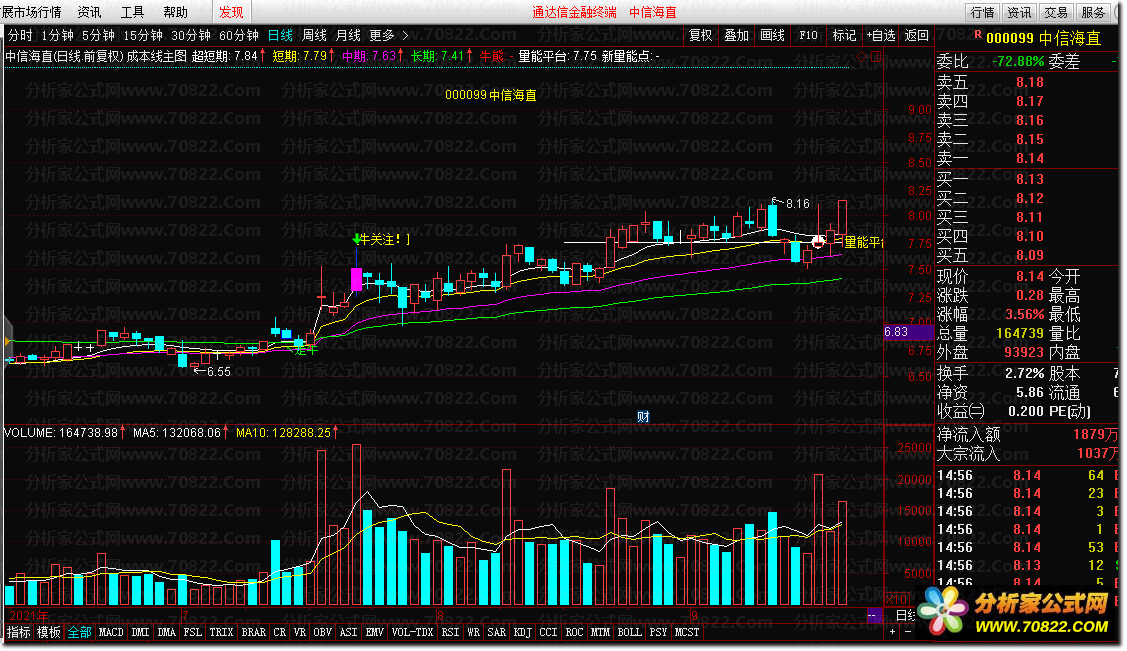The height and width of the screenshot is (651, 1127).
Task: Click the 日线 label beside timeline
Action: click(x=905, y=616)
